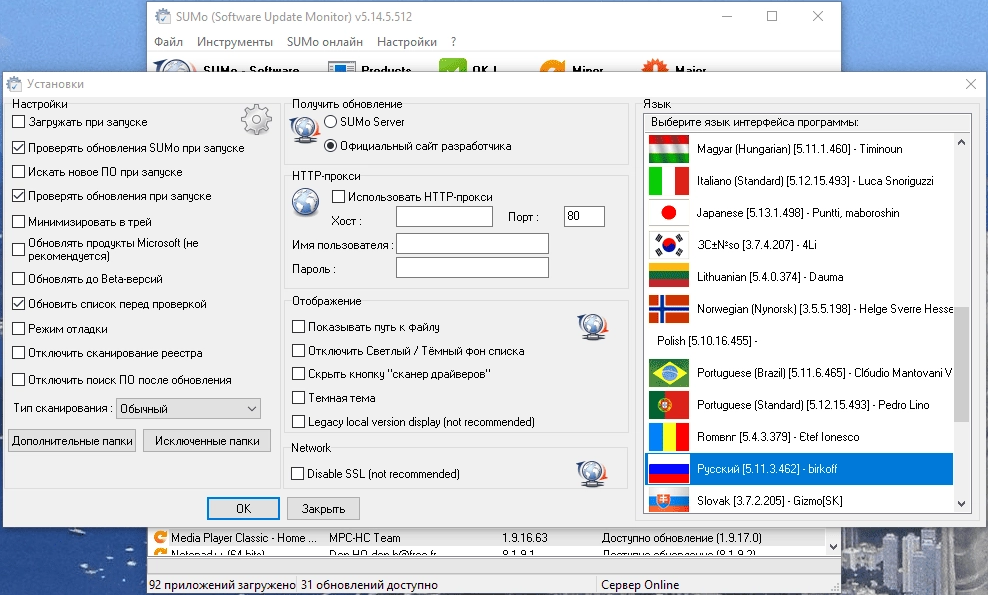988x595 pixels.
Task: Click the globe monitor icon beside SUMo Server
Action: tap(305, 130)
